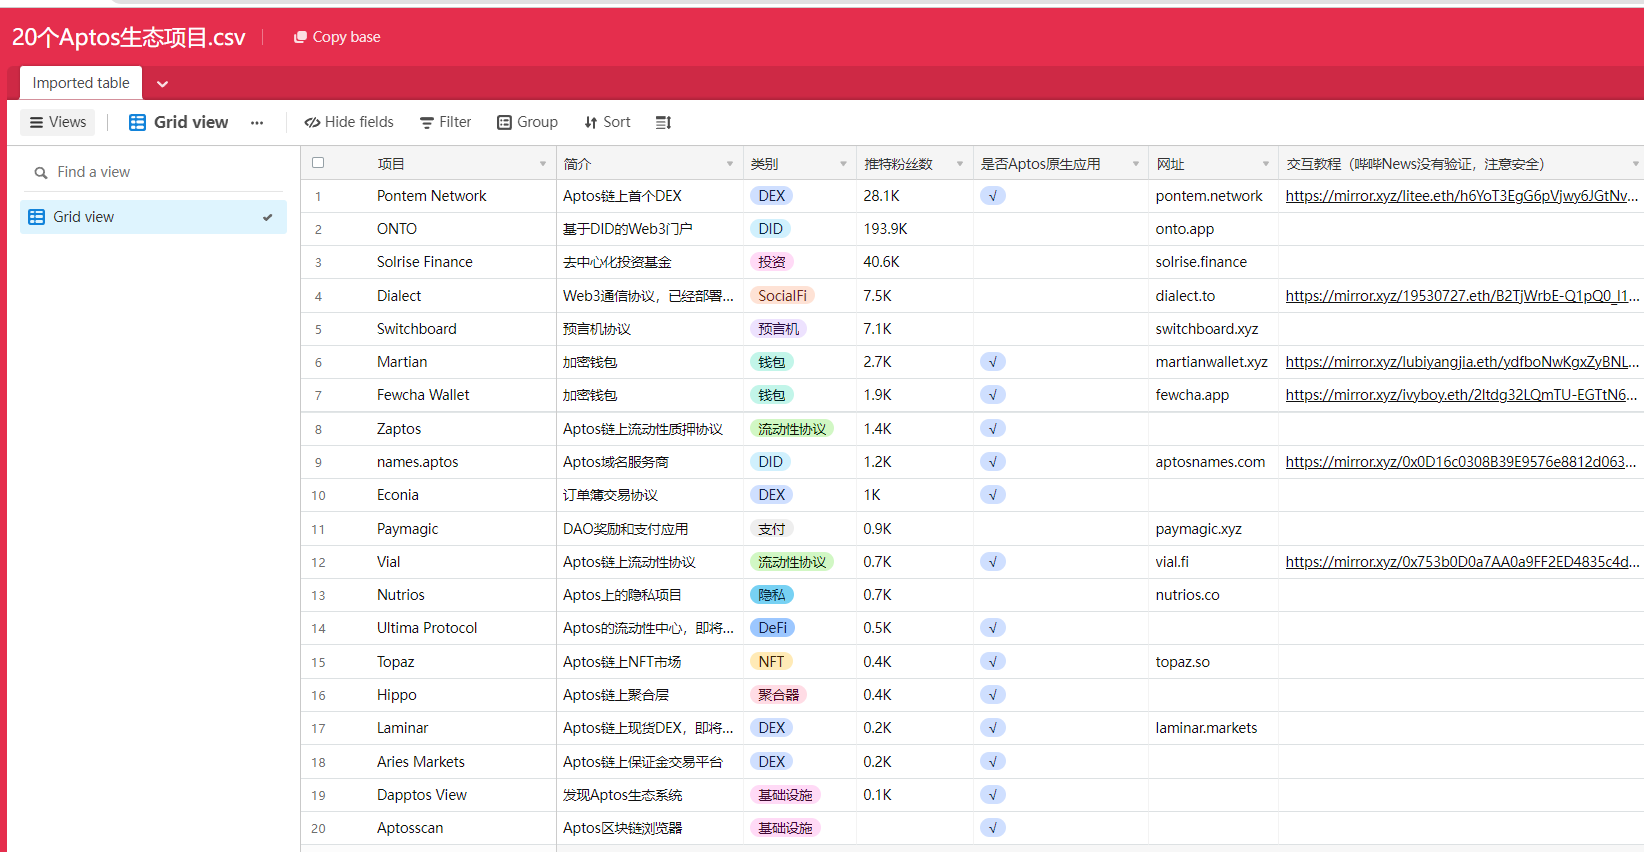This screenshot has height=852, width=1644.
Task: Toggle Aptos-native checkbox for names.aptos
Action: (x=993, y=462)
